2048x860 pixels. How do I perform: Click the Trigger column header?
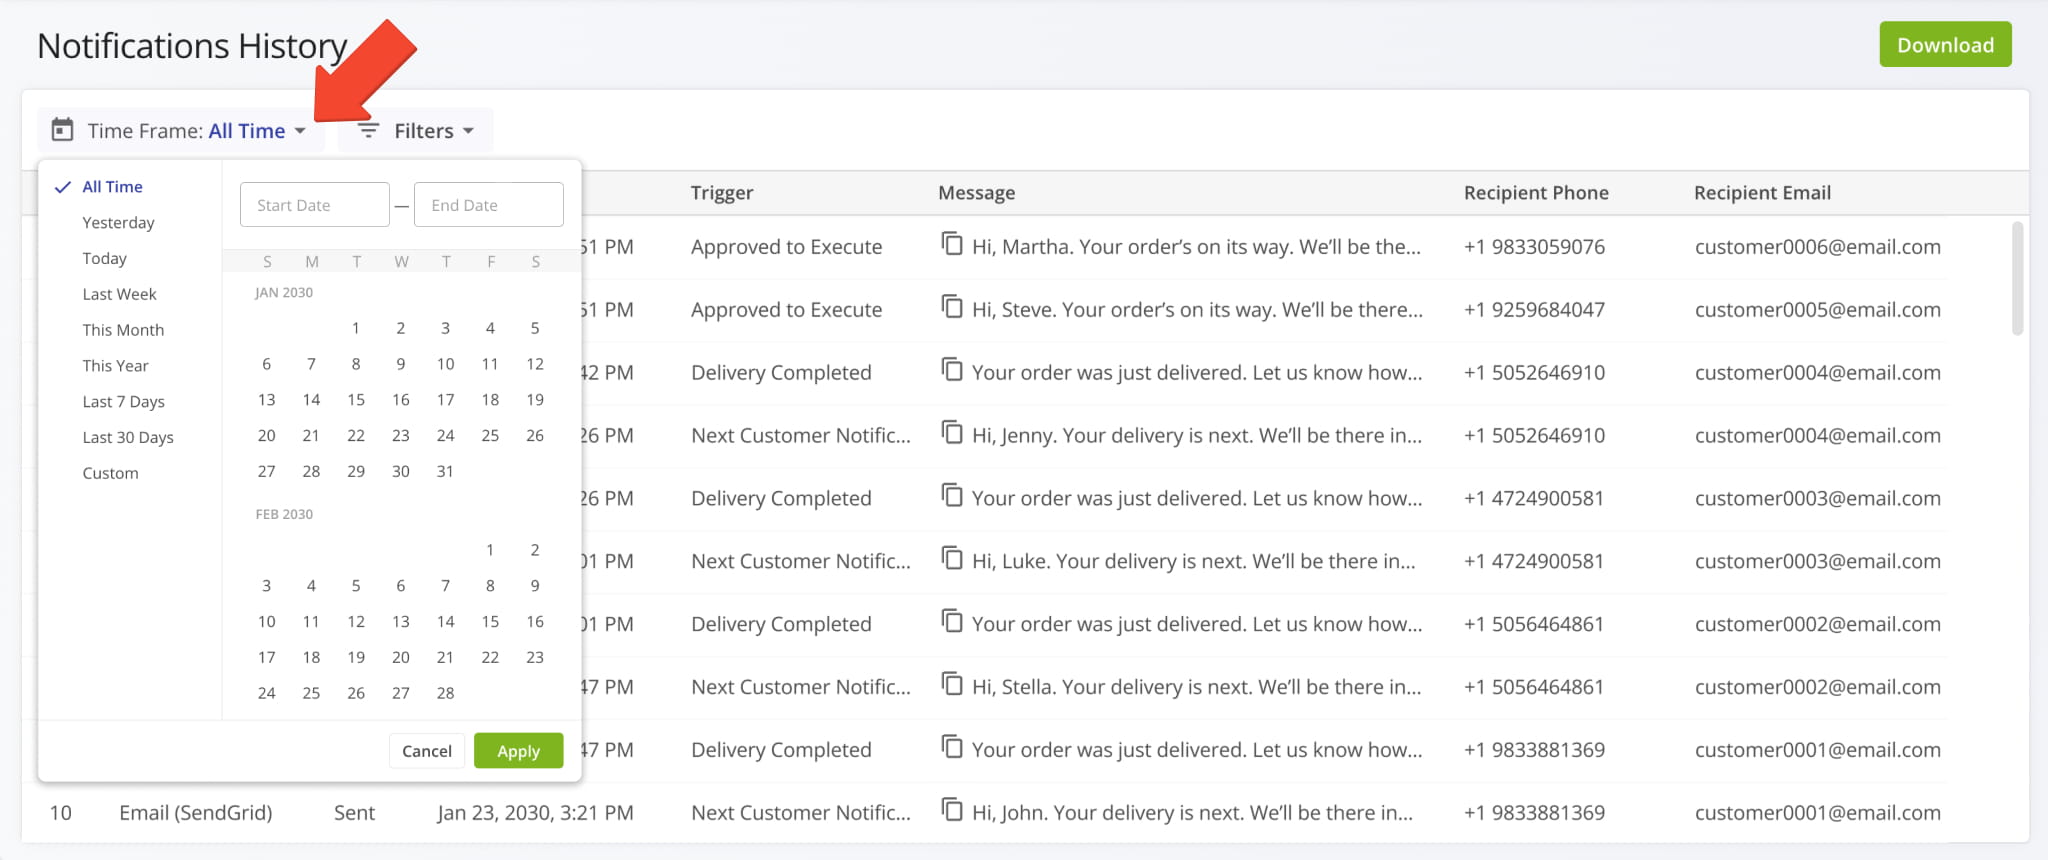pos(722,193)
